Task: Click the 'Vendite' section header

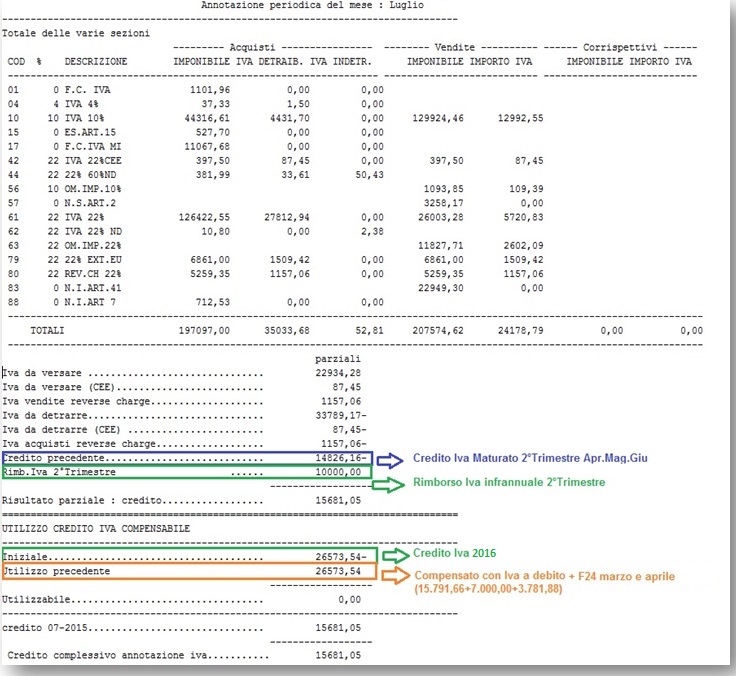Action: point(454,47)
